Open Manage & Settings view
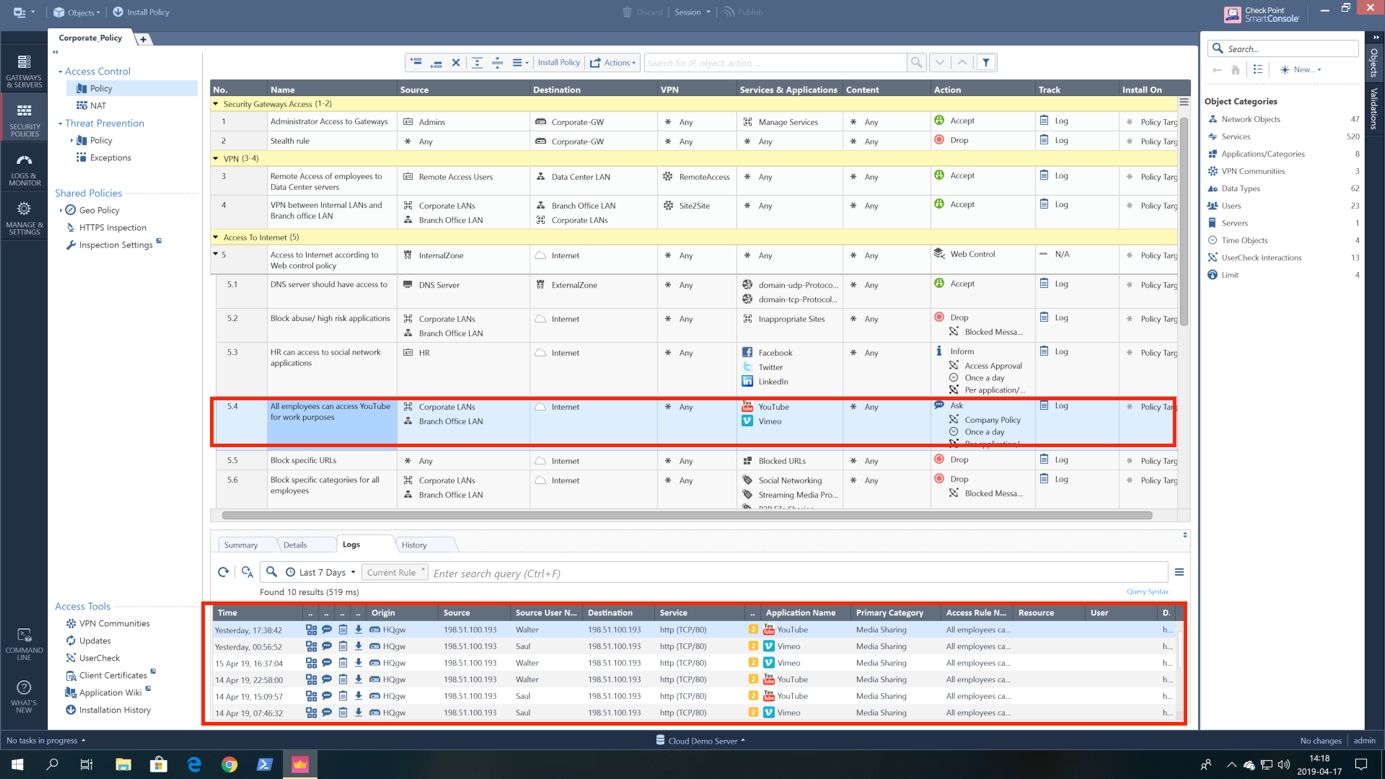Screen dimensions: 1385x779 [23, 217]
